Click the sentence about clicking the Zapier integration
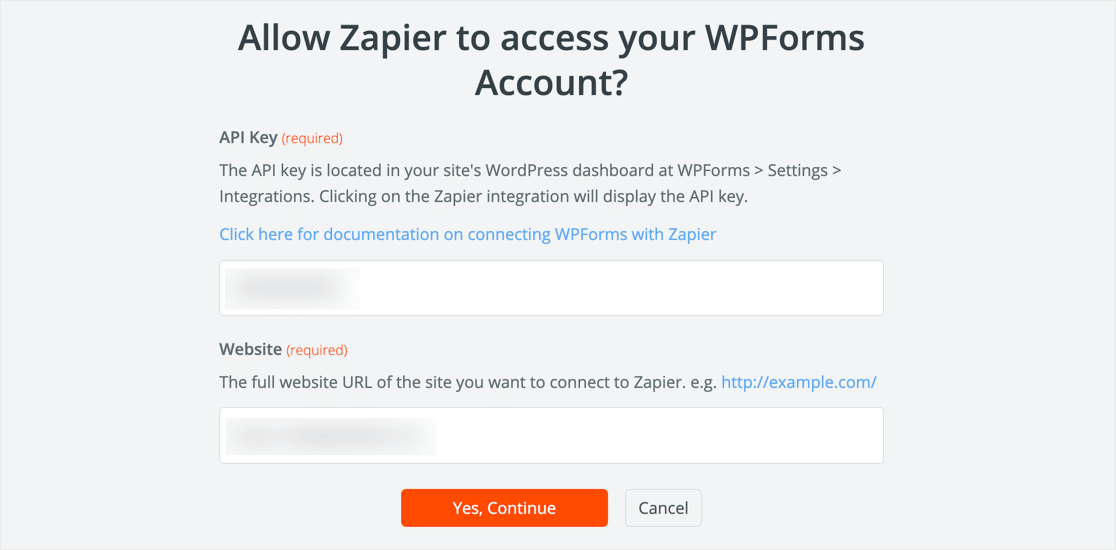This screenshot has width=1116, height=550. coord(530,196)
